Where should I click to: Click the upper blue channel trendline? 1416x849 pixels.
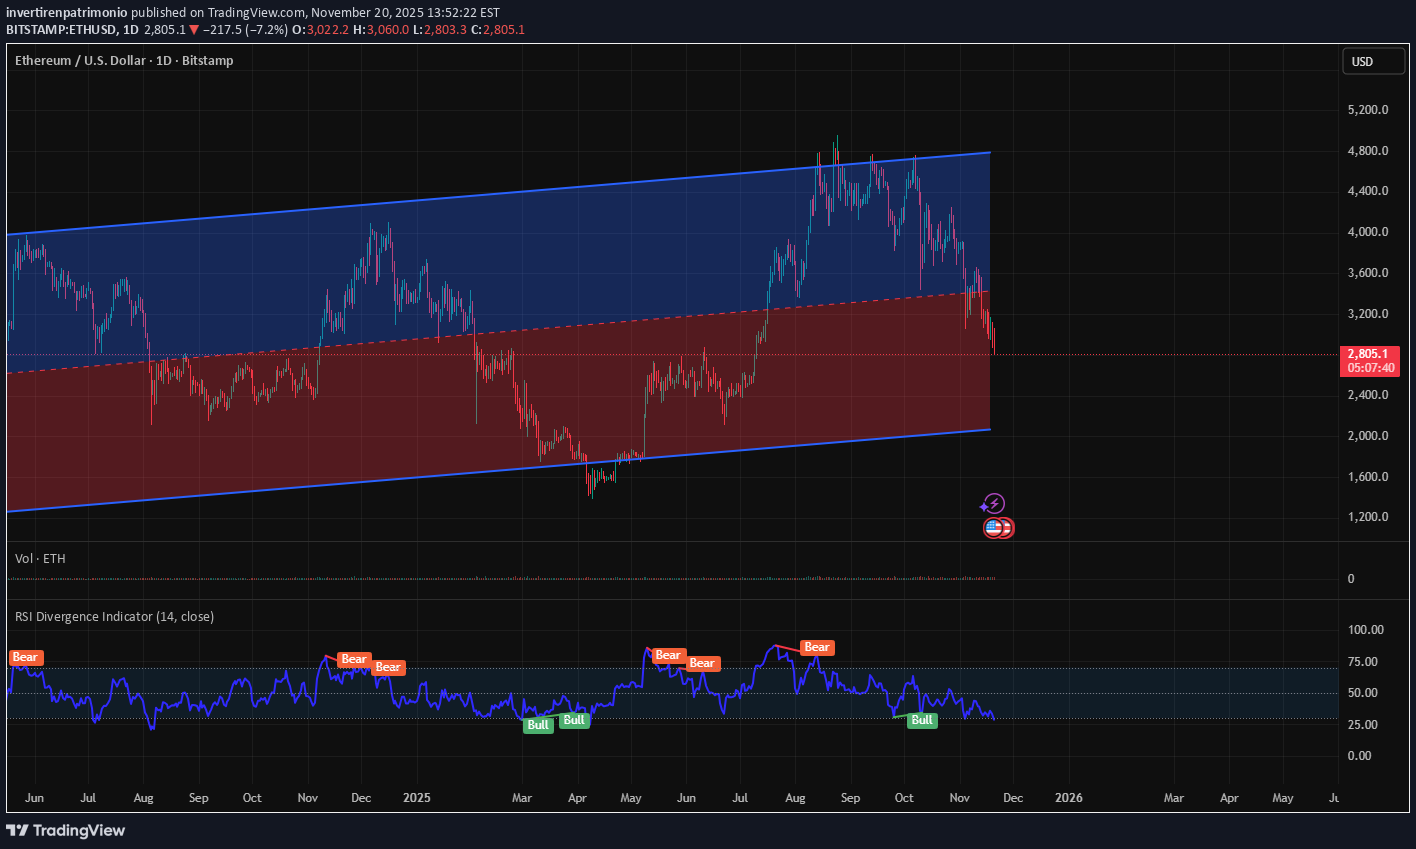500,194
